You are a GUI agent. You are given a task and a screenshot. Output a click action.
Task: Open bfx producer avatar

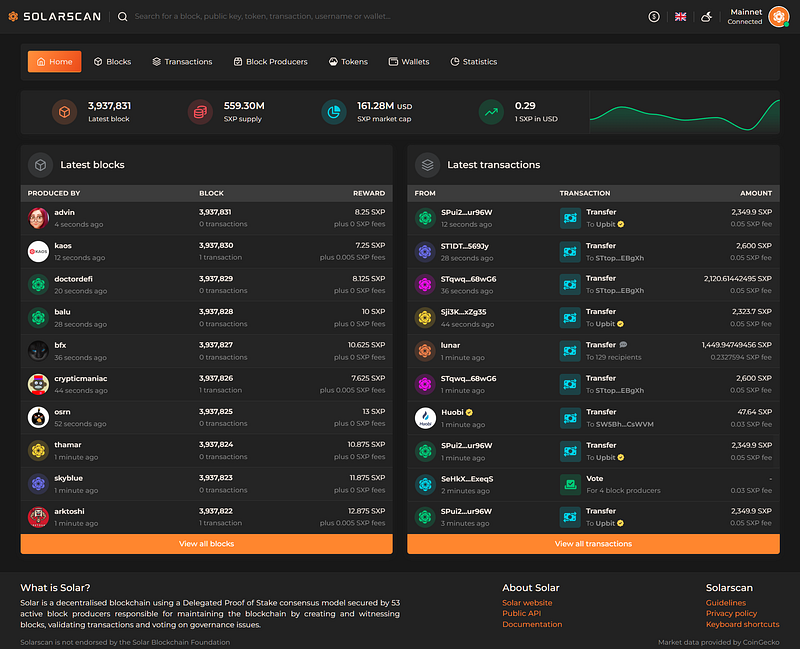[38, 351]
